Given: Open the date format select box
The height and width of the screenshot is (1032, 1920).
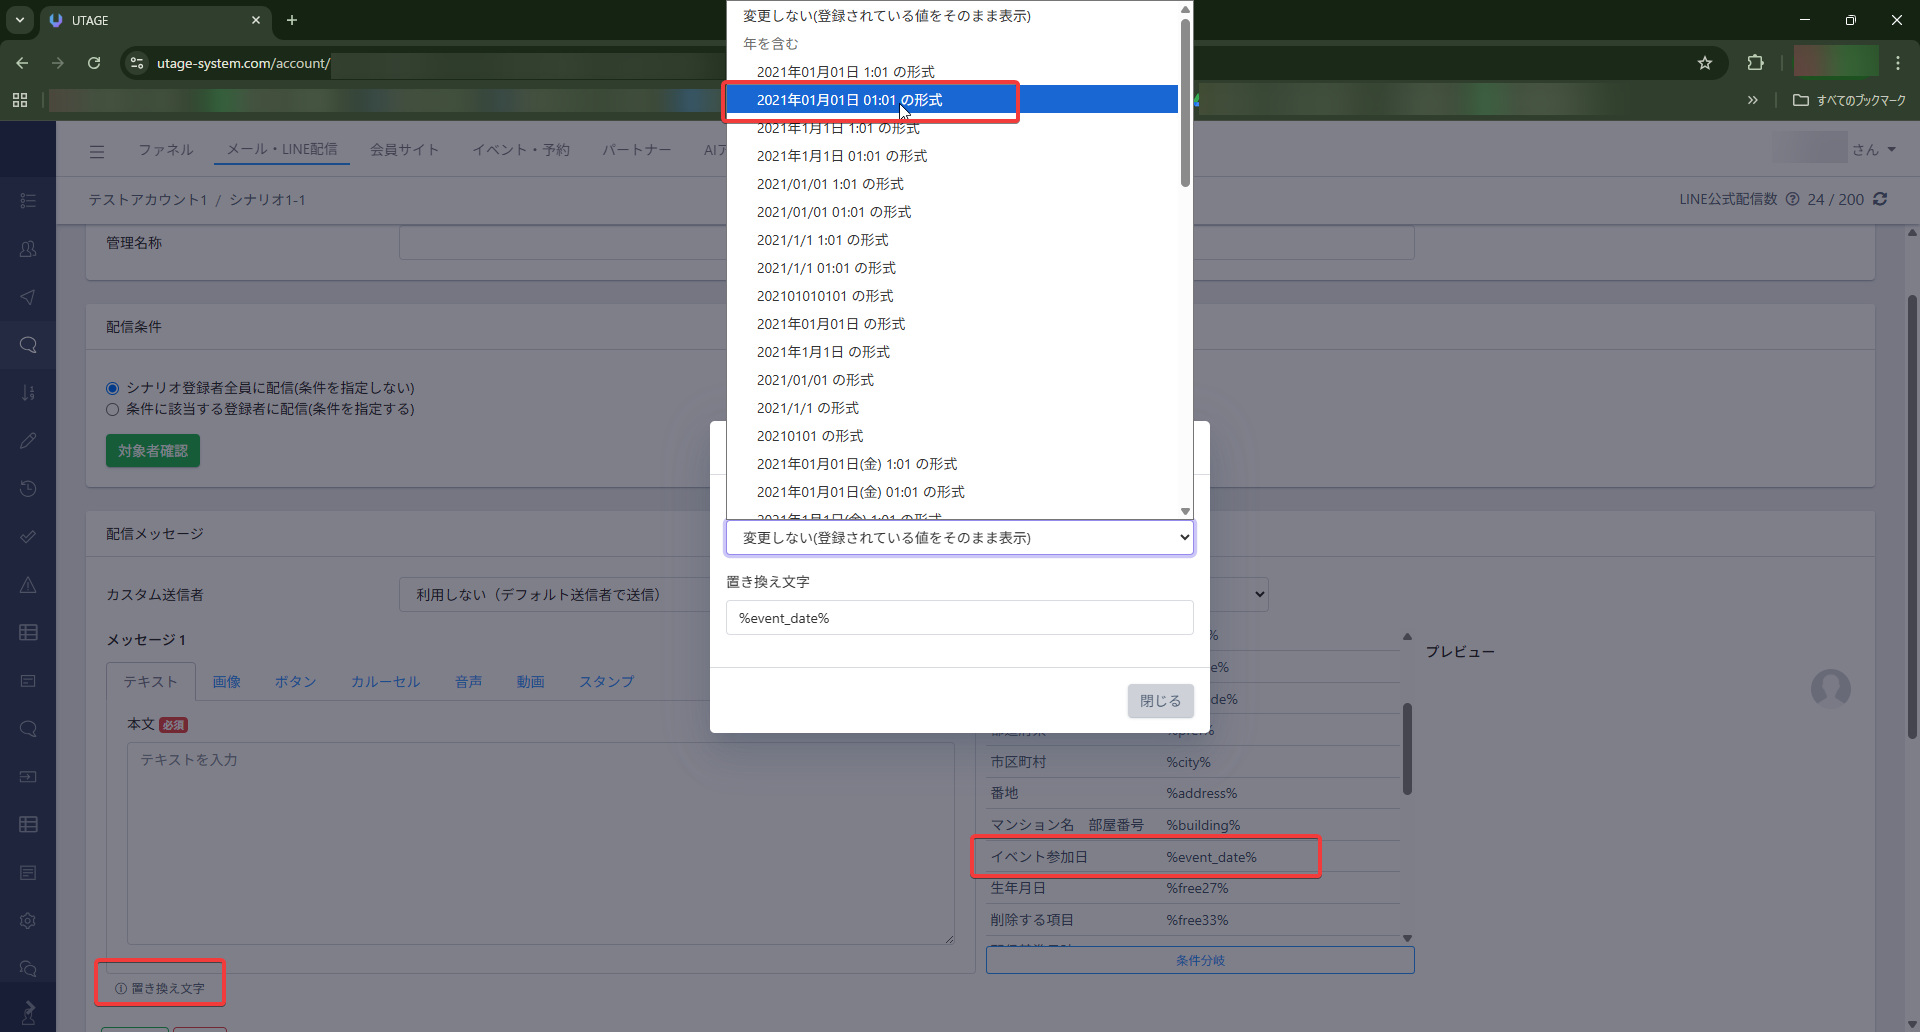Looking at the screenshot, I should pos(959,538).
